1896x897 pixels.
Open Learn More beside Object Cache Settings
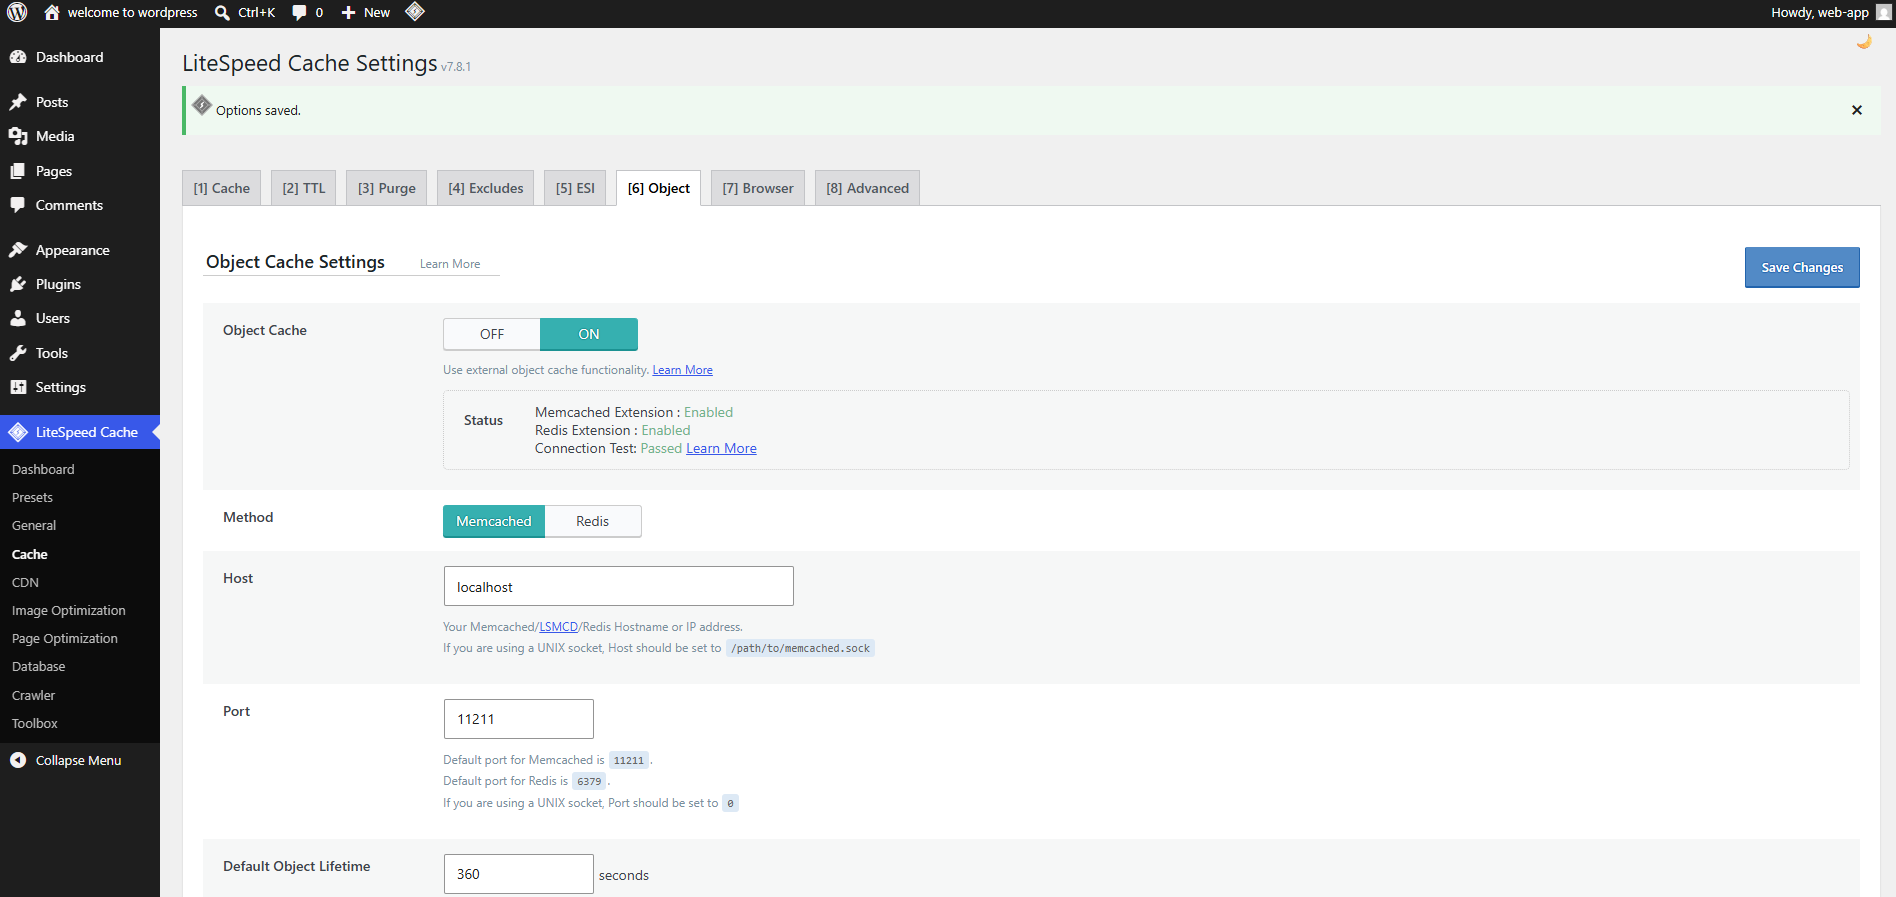coord(450,264)
